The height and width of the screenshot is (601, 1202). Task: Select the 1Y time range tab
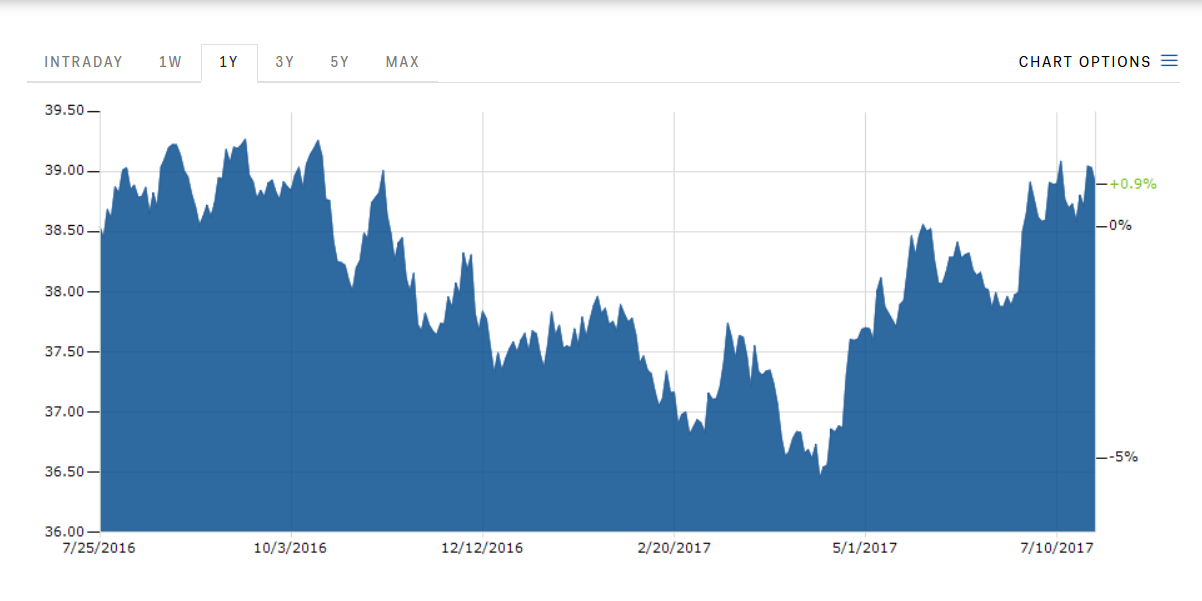(x=229, y=62)
